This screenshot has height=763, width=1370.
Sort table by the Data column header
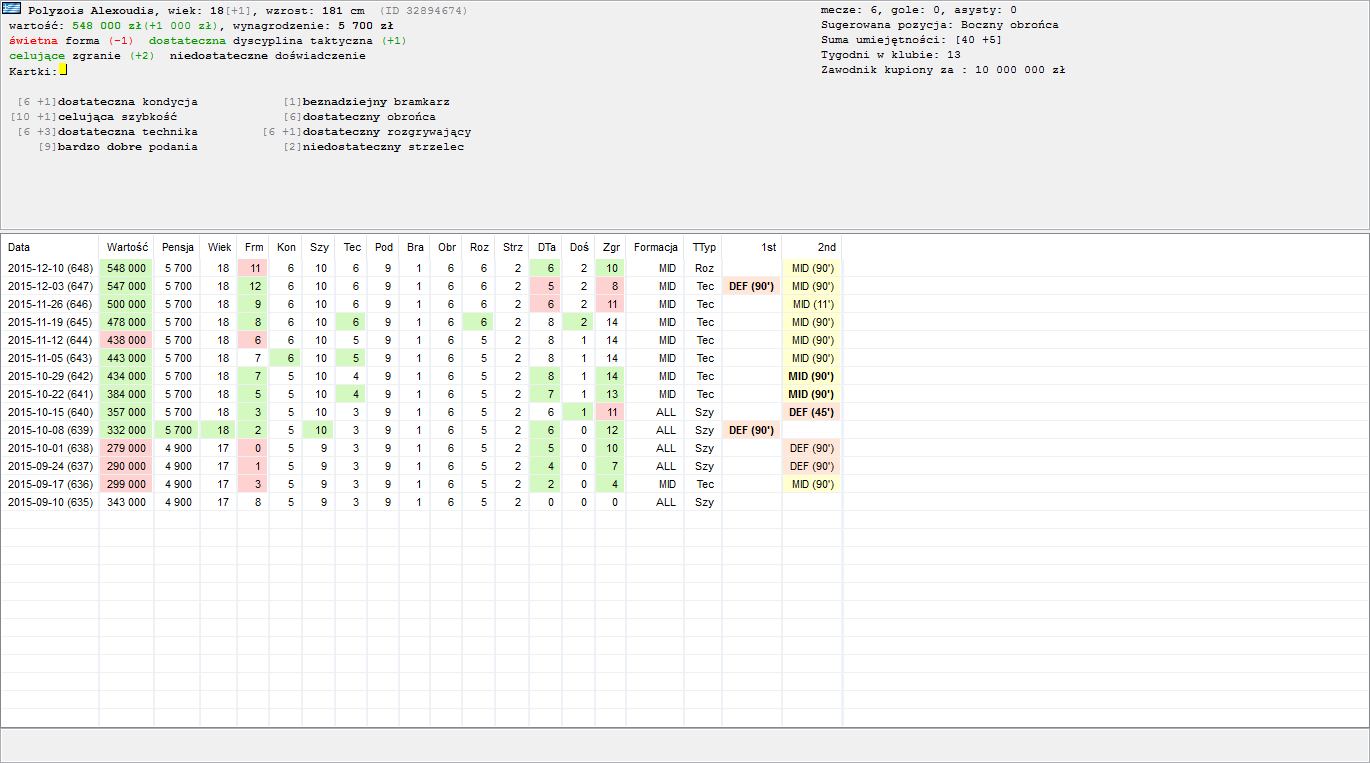coord(19,247)
